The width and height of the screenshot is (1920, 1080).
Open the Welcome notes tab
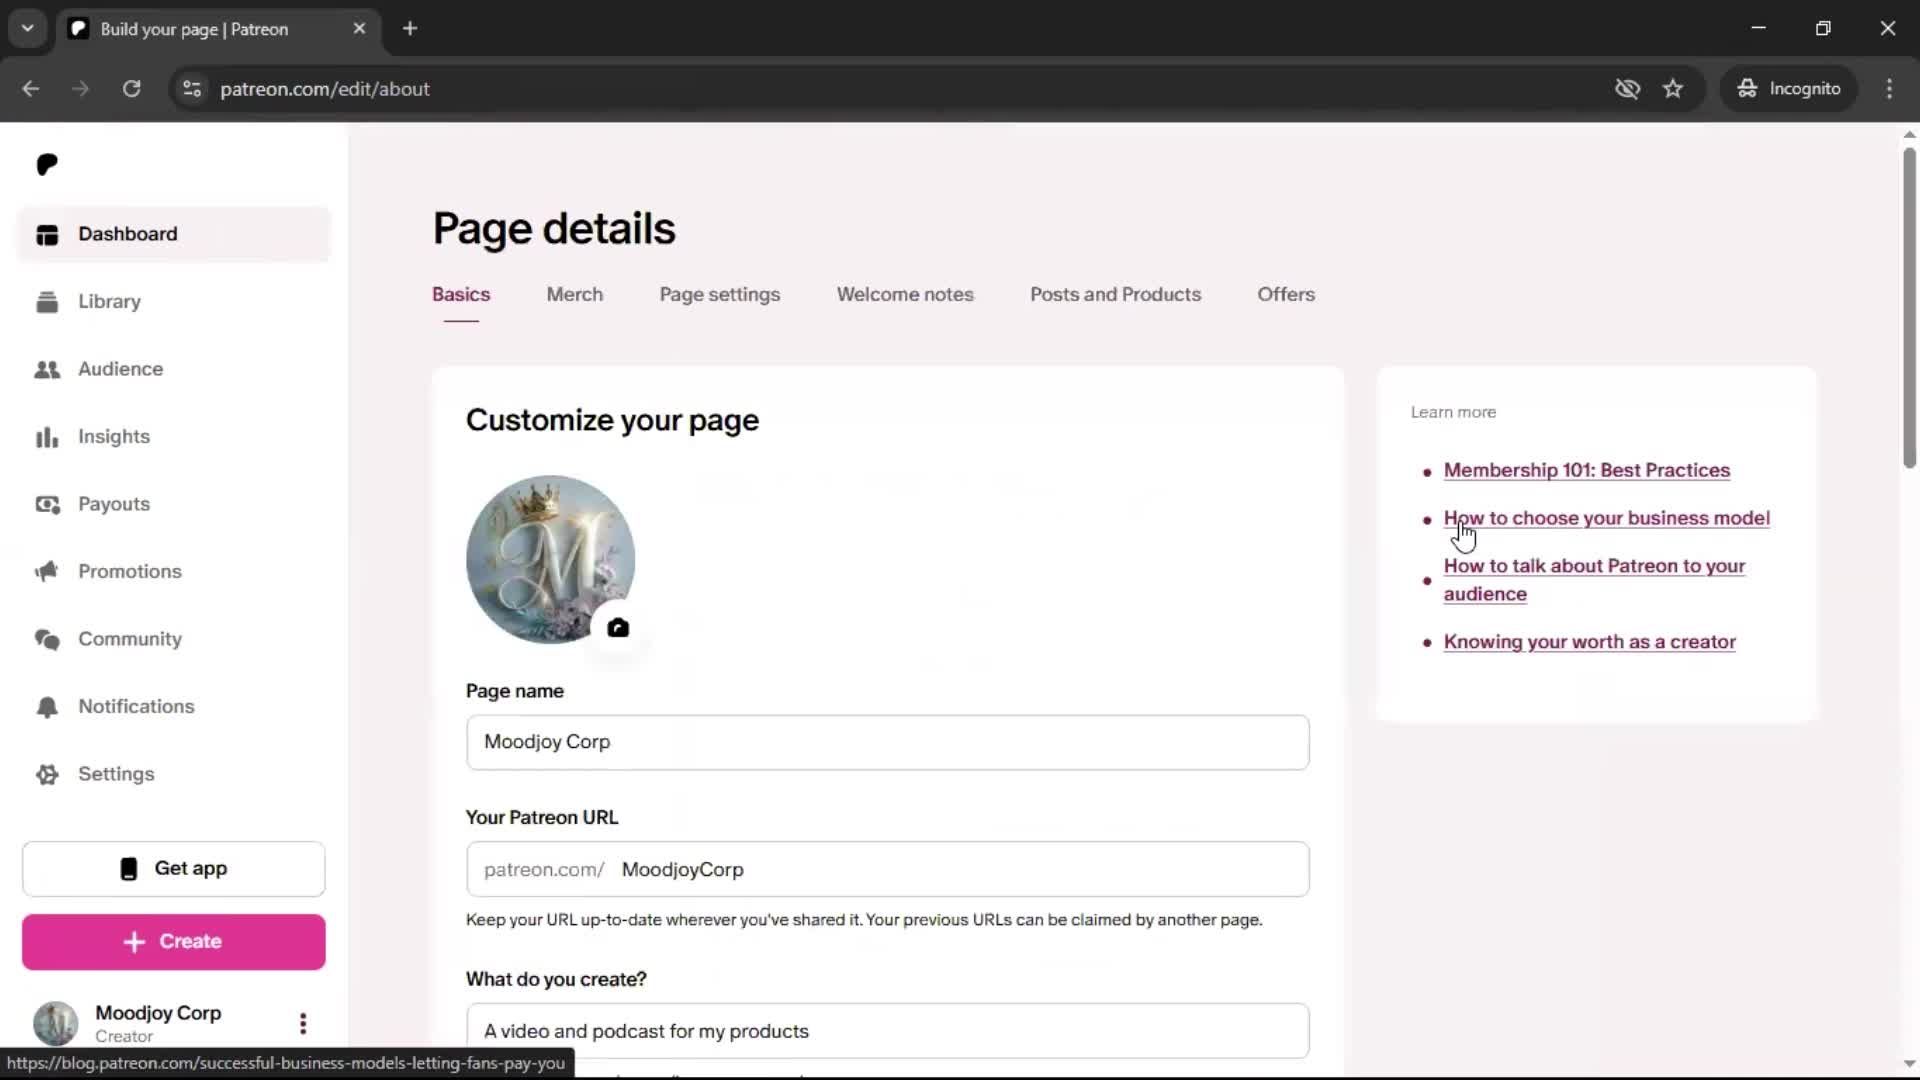coord(905,295)
